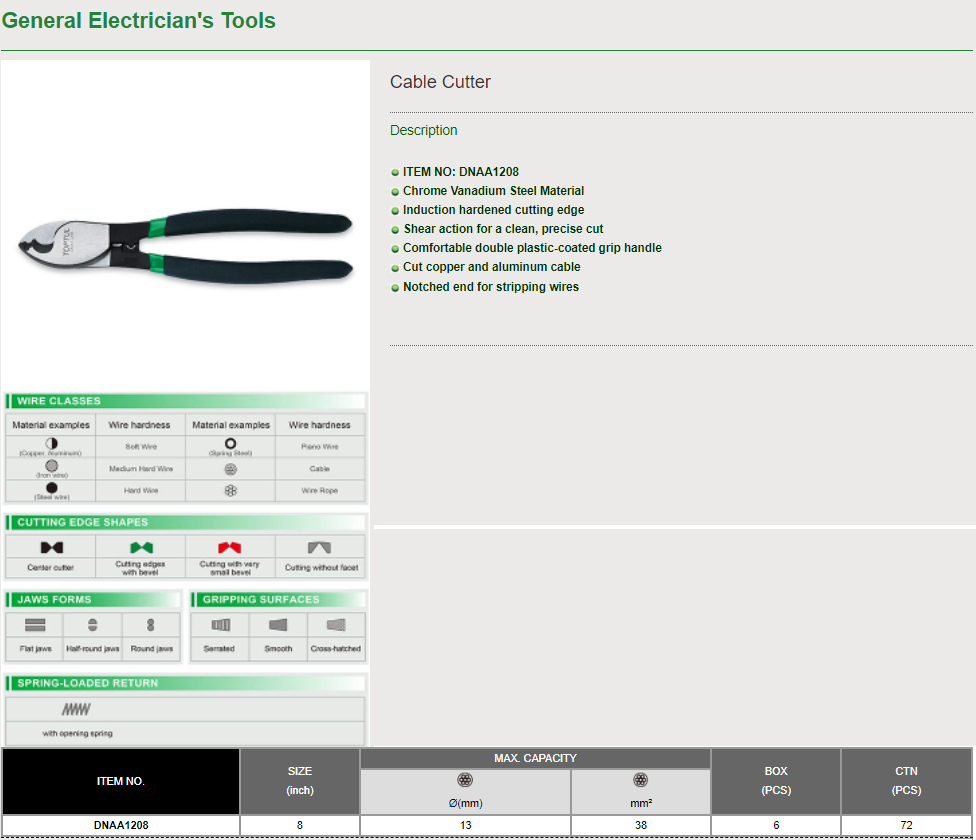Viewport: 976px width, 840px height.
Task: Click the opening spring coil icon
Action: (76, 709)
